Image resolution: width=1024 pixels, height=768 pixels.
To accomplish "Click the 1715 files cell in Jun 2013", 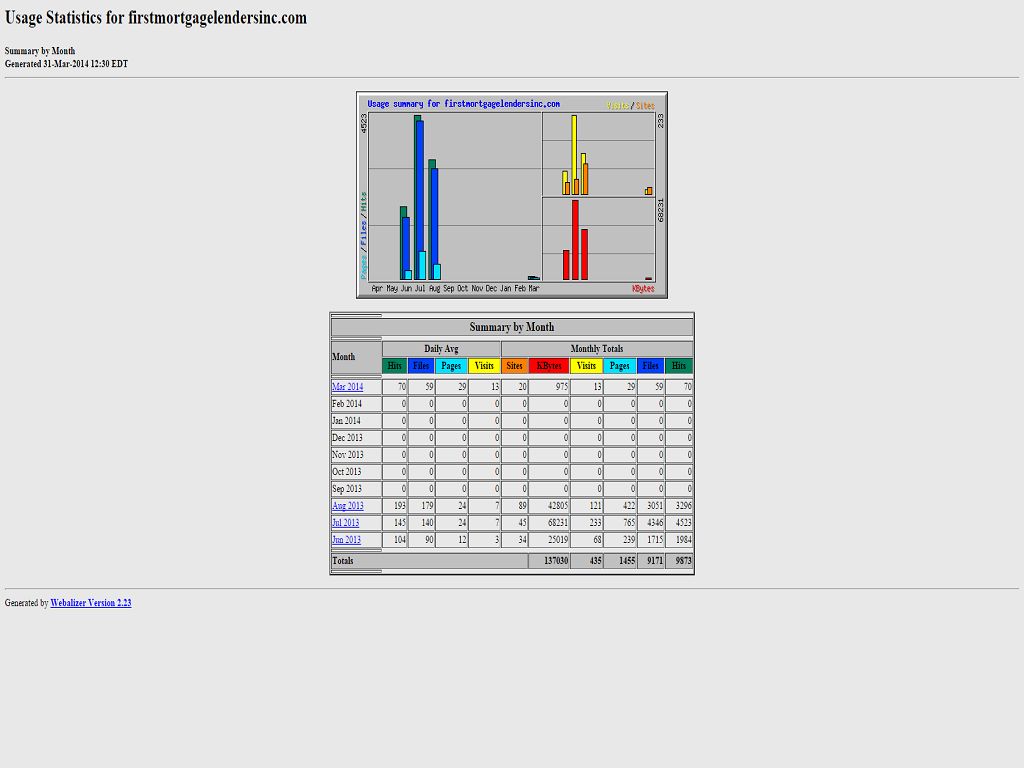I will pyautogui.click(x=650, y=539).
